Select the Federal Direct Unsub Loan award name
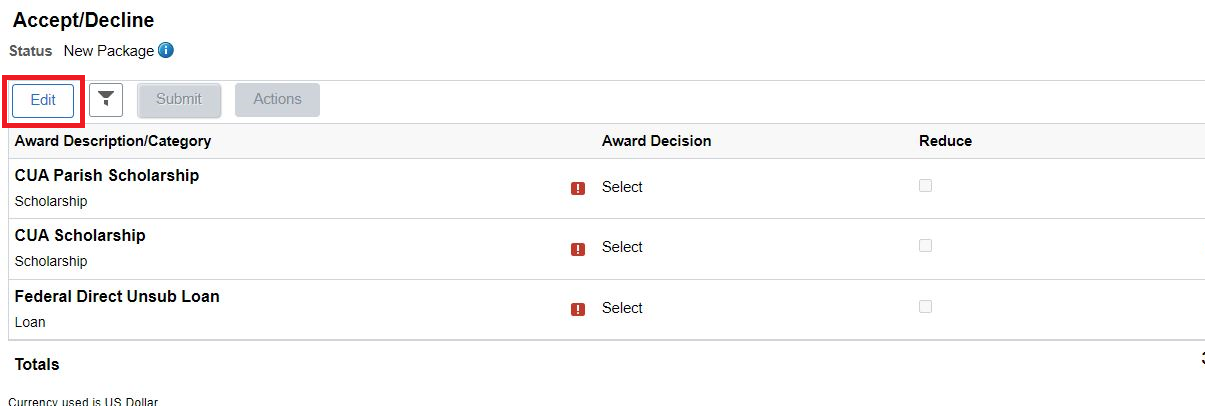 (117, 296)
